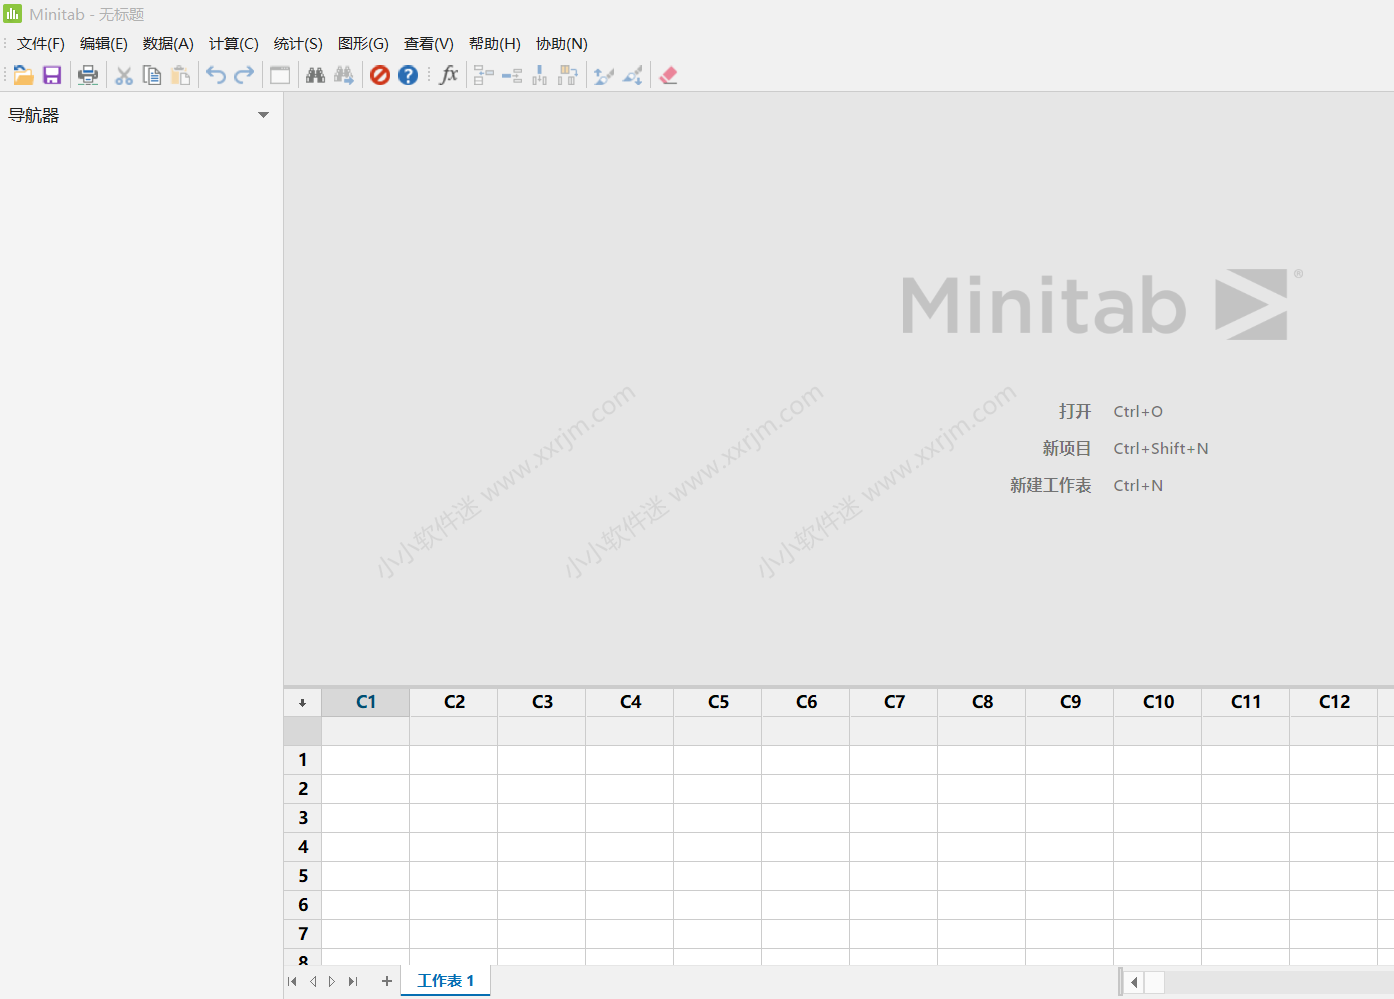Image resolution: width=1394 pixels, height=999 pixels.
Task: Click the Undo arrow icon
Action: [x=216, y=75]
